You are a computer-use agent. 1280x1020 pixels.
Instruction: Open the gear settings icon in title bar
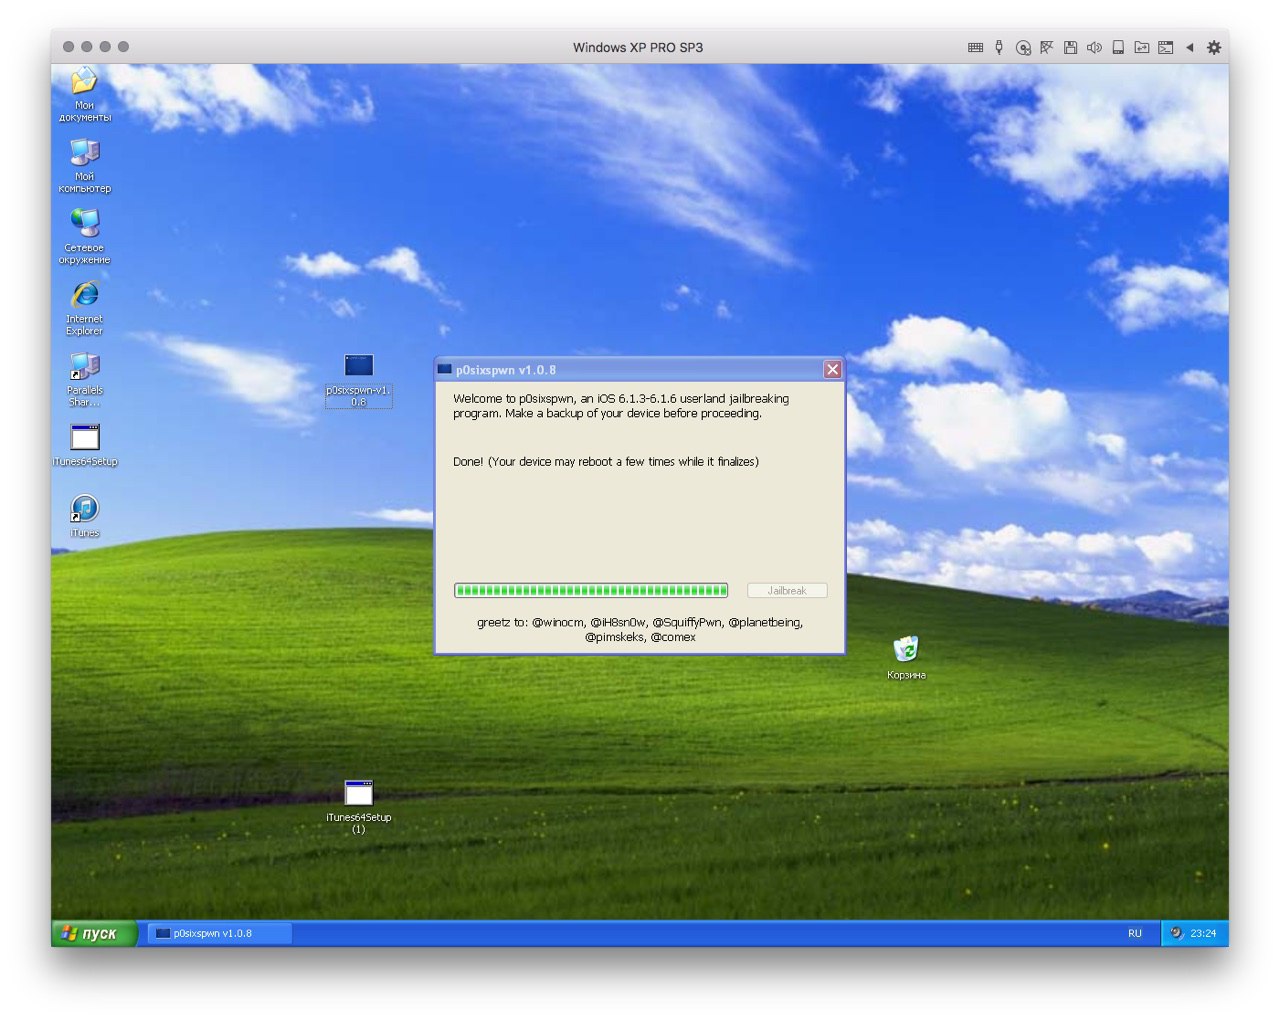click(1214, 47)
